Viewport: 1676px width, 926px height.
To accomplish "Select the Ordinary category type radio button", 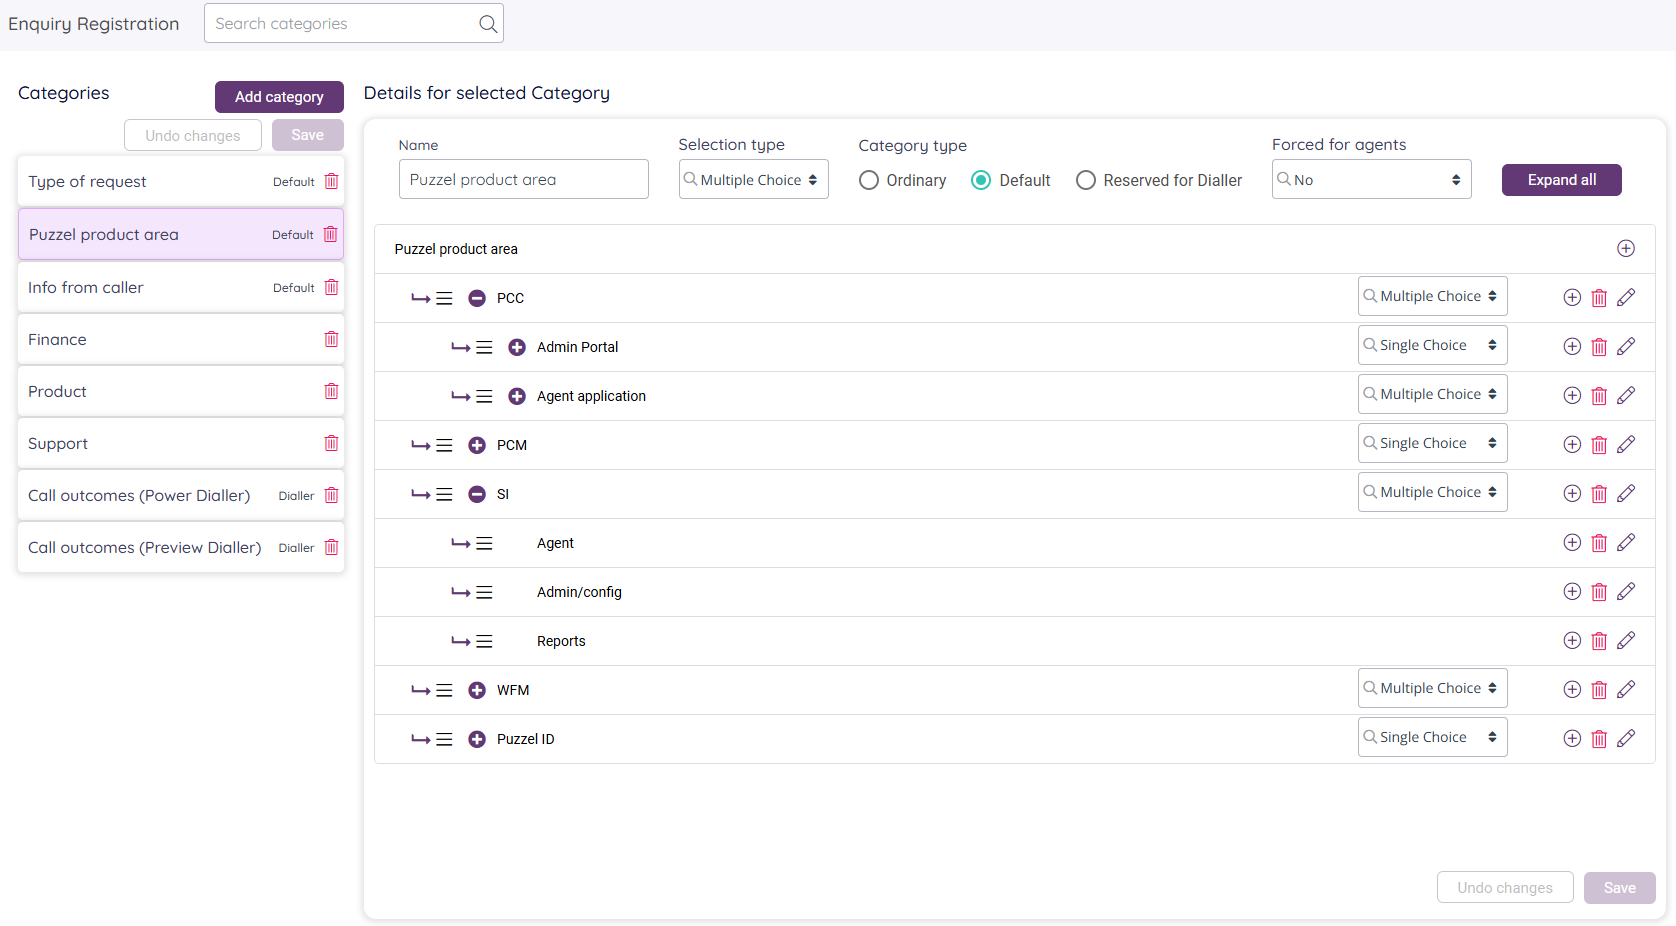I will (869, 180).
